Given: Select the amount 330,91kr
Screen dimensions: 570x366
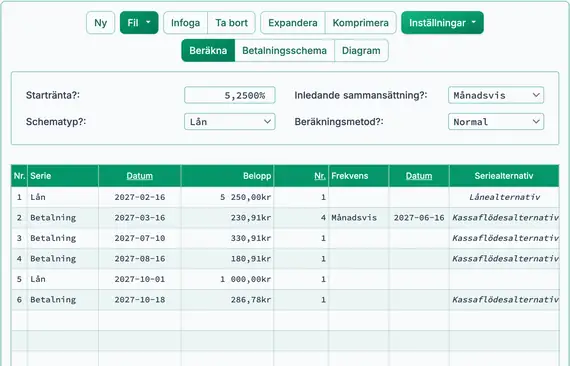Looking at the screenshot, I should coord(228,238).
